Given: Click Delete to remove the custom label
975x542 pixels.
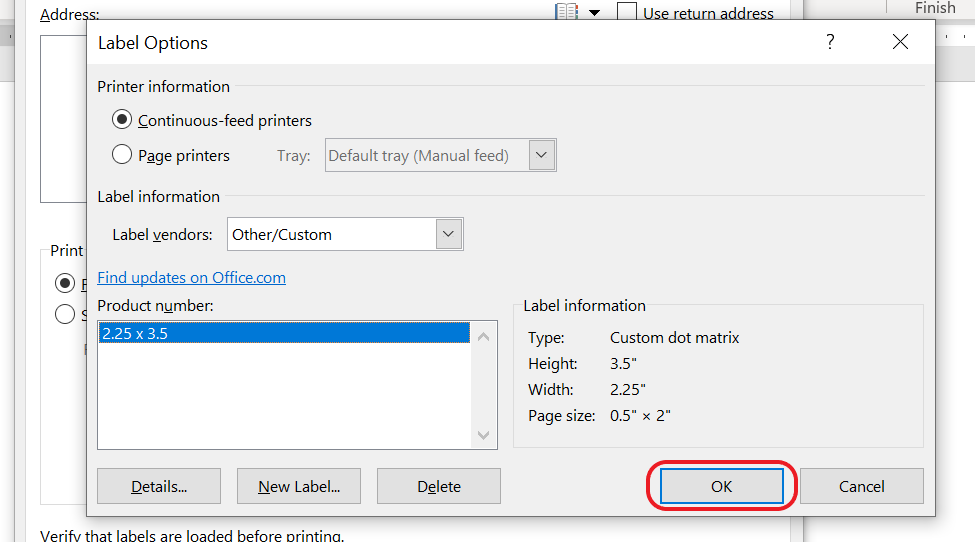Looking at the screenshot, I should coord(439,487).
